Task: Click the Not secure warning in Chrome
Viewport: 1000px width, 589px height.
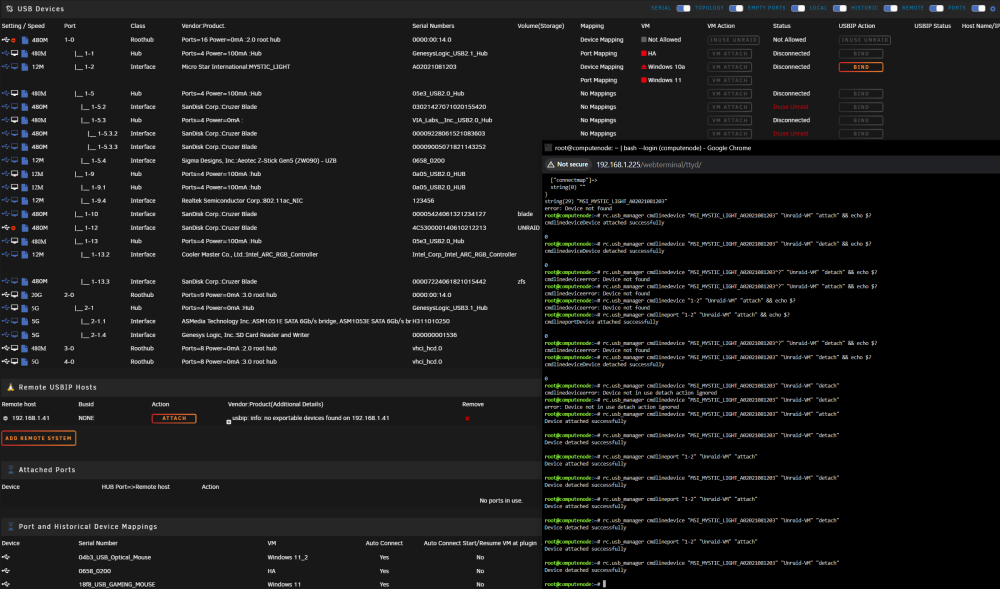Action: coord(567,164)
